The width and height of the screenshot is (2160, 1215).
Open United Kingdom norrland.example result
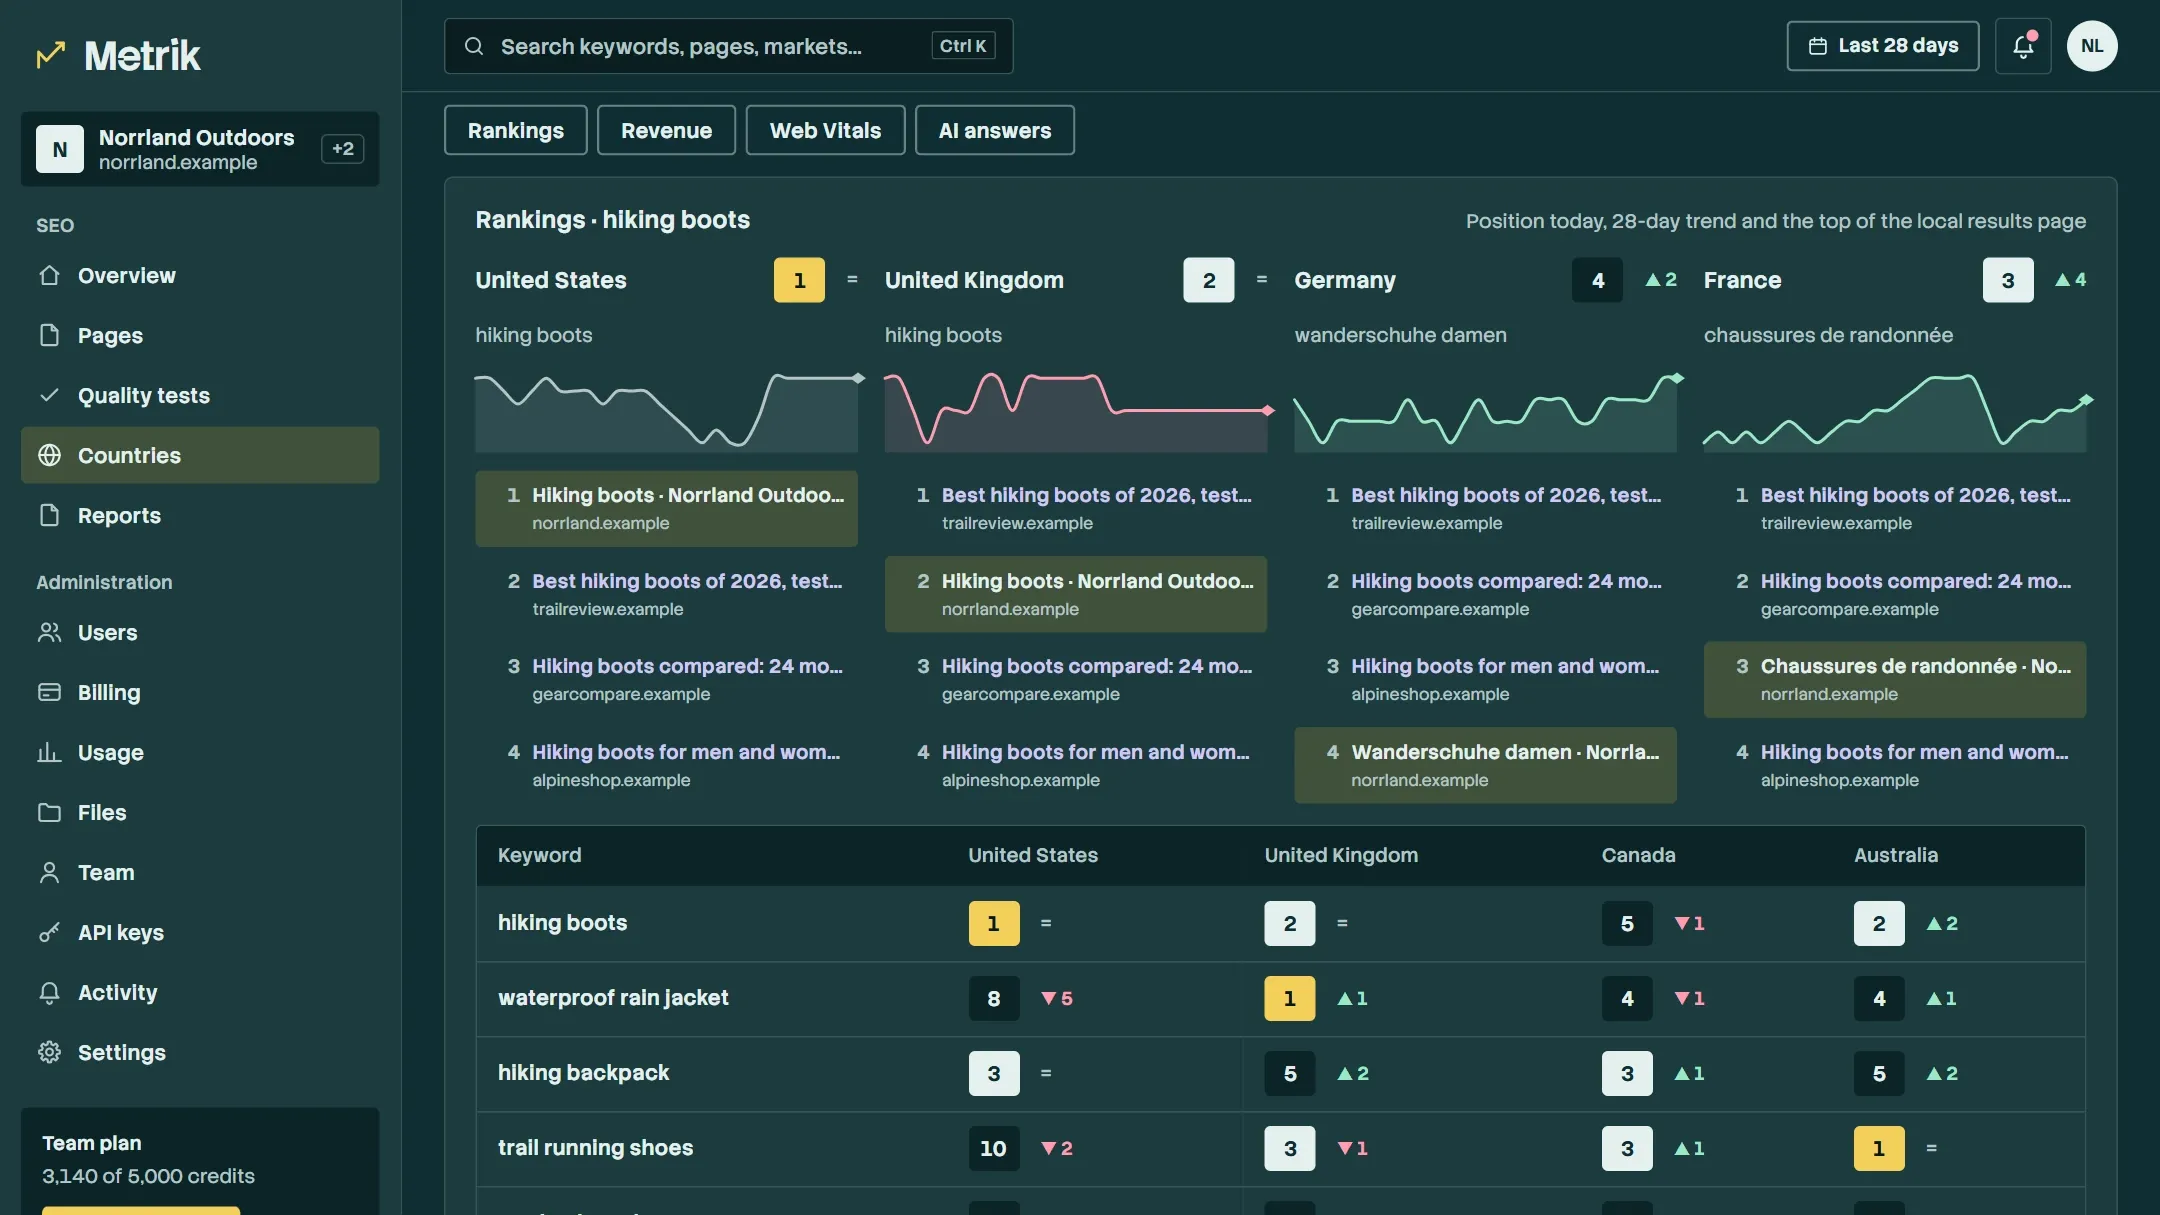[x=1076, y=594]
